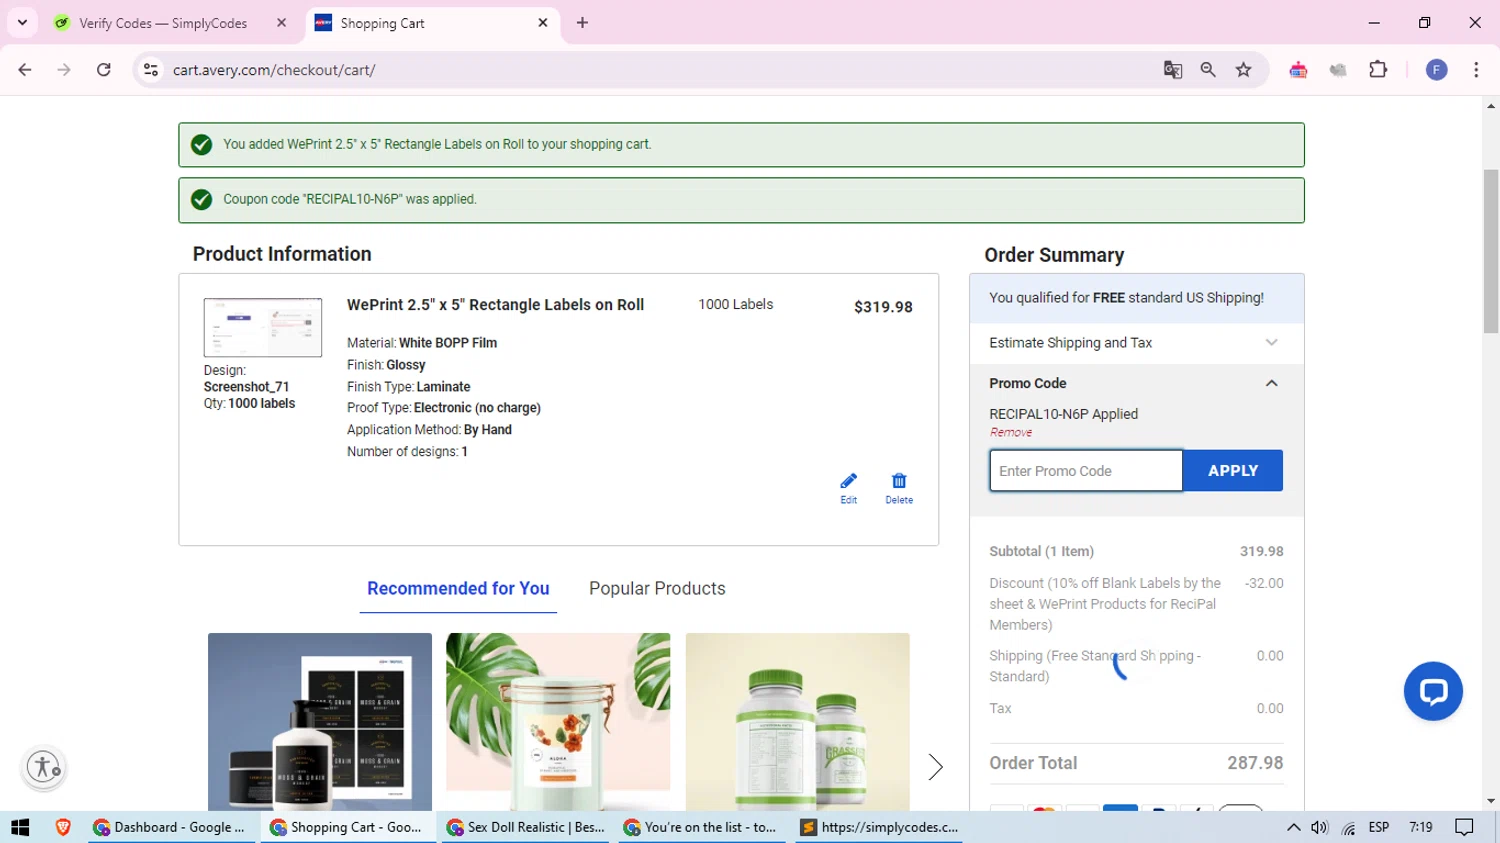Open the accessibility options icon

44,767
